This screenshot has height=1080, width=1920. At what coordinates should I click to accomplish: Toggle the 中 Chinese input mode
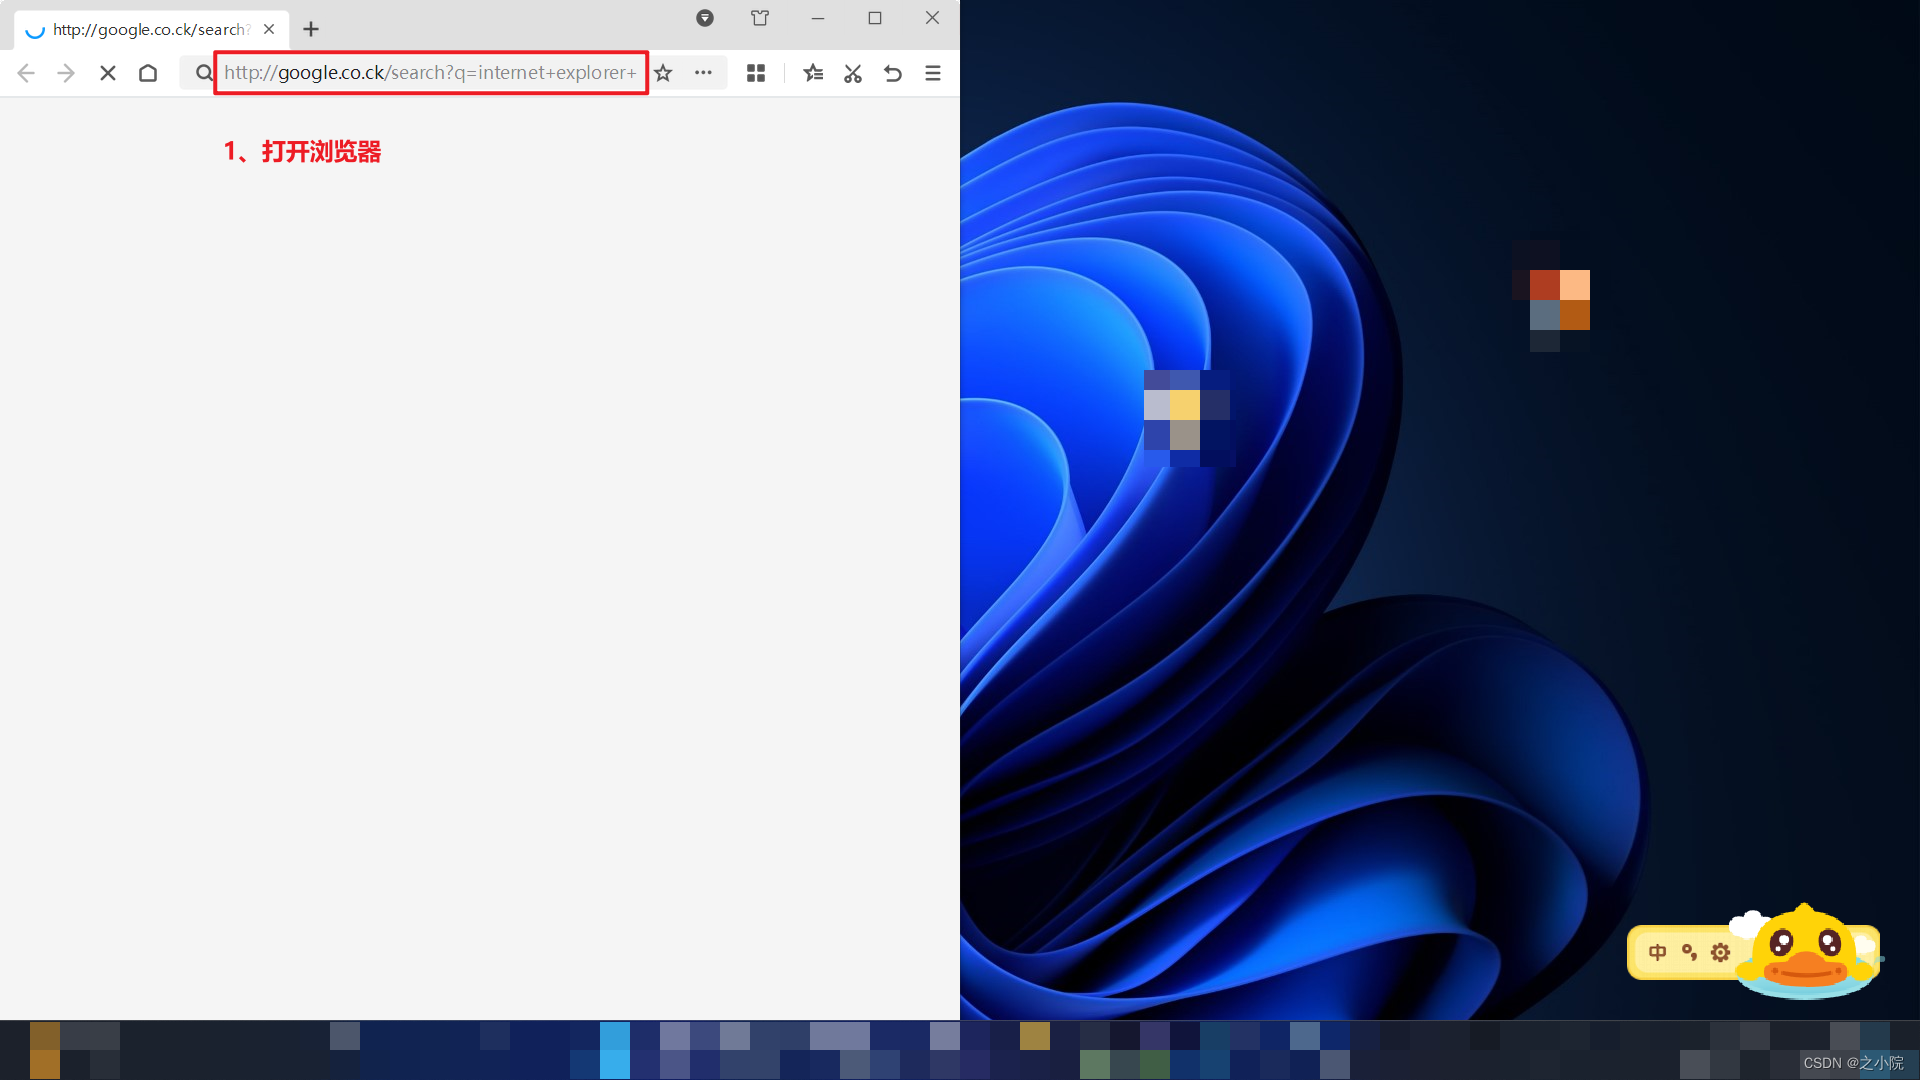pos(1657,952)
